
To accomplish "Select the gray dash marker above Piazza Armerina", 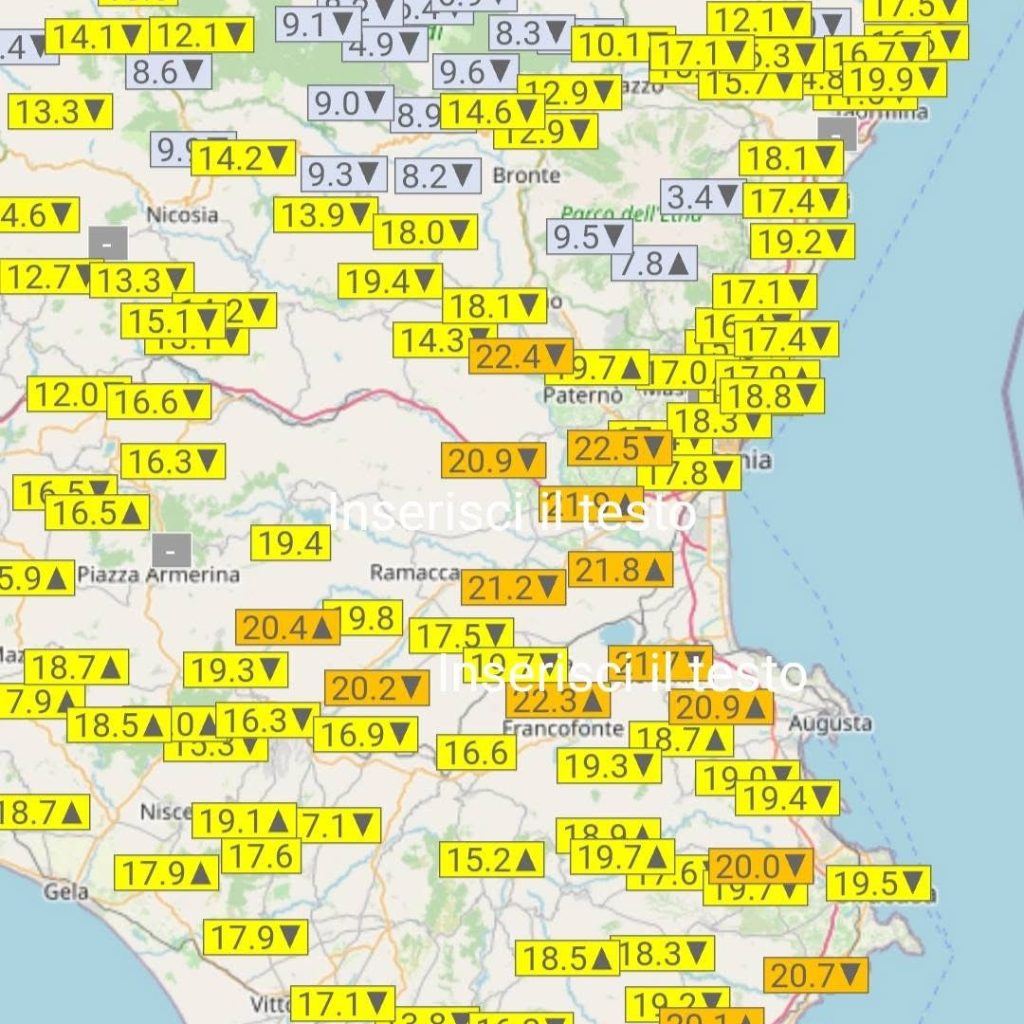I will [172, 549].
